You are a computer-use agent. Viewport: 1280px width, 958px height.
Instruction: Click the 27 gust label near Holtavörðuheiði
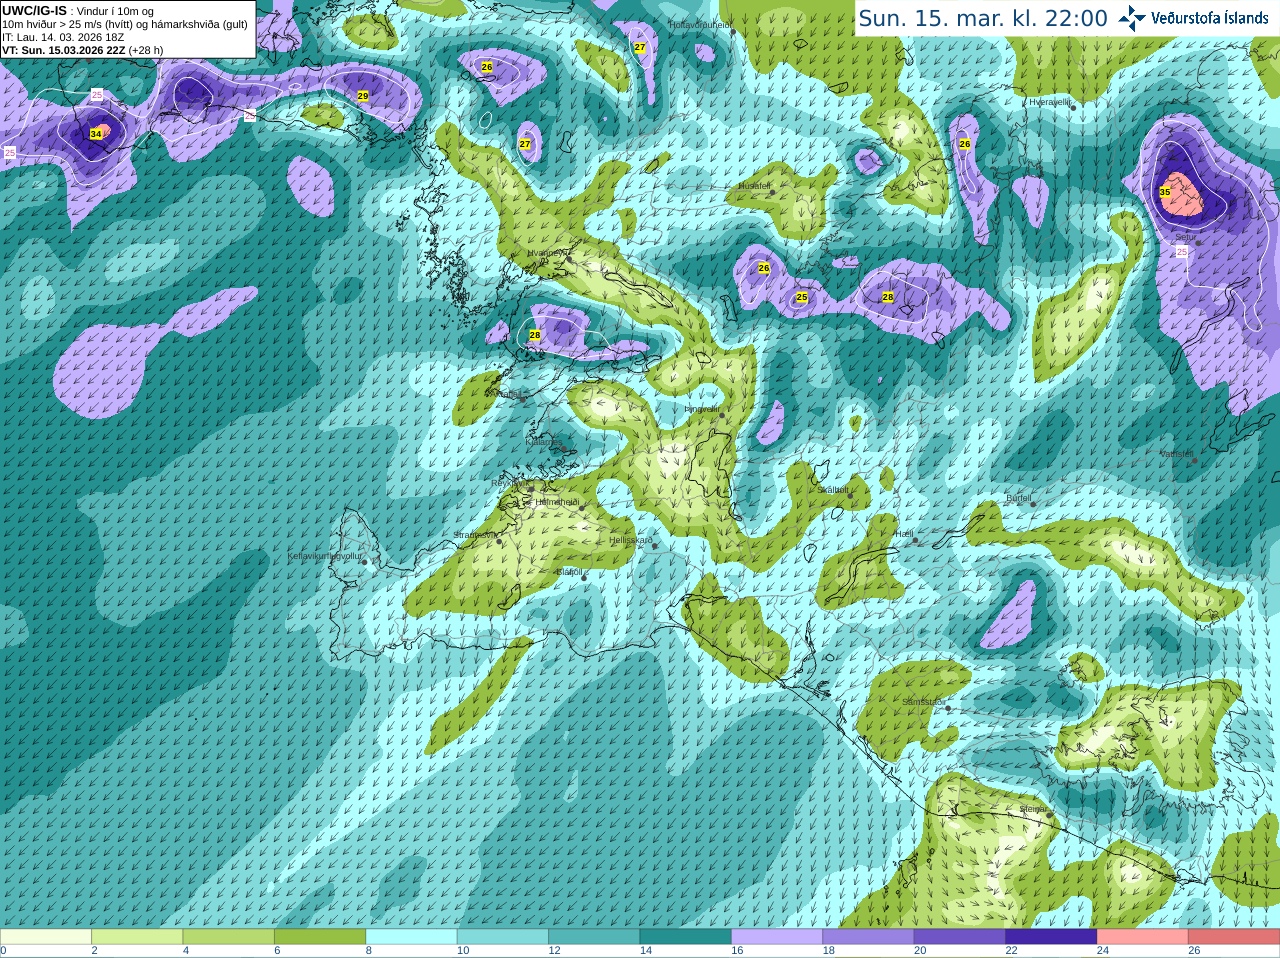(640, 47)
